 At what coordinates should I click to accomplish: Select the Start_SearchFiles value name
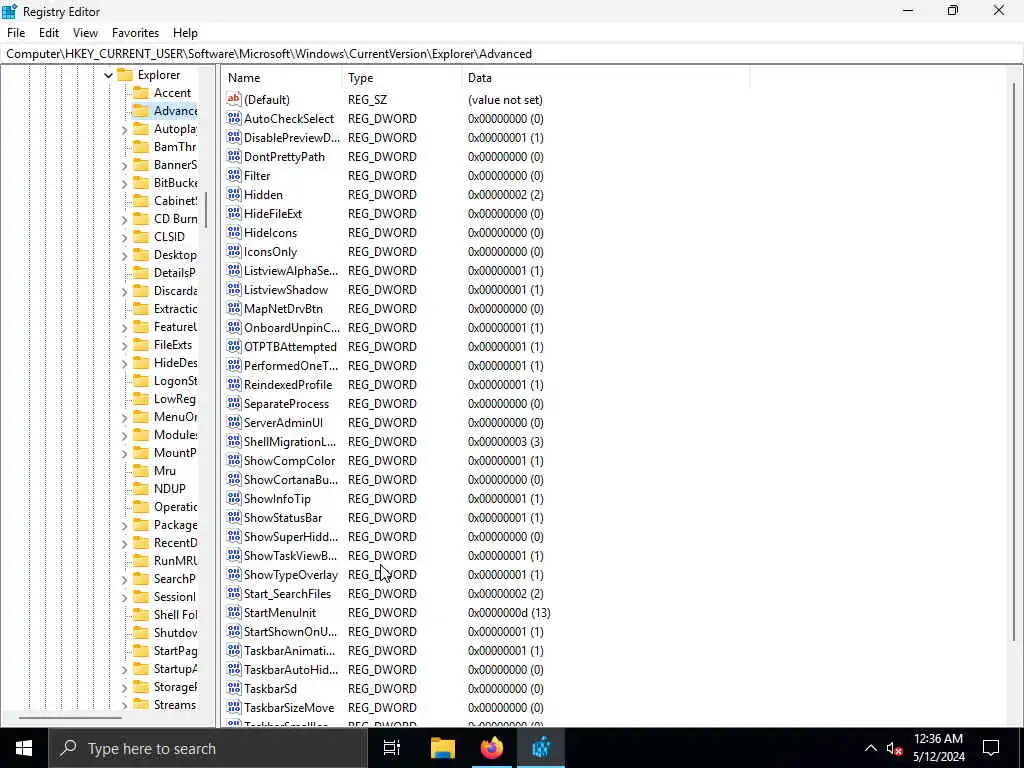coord(287,594)
